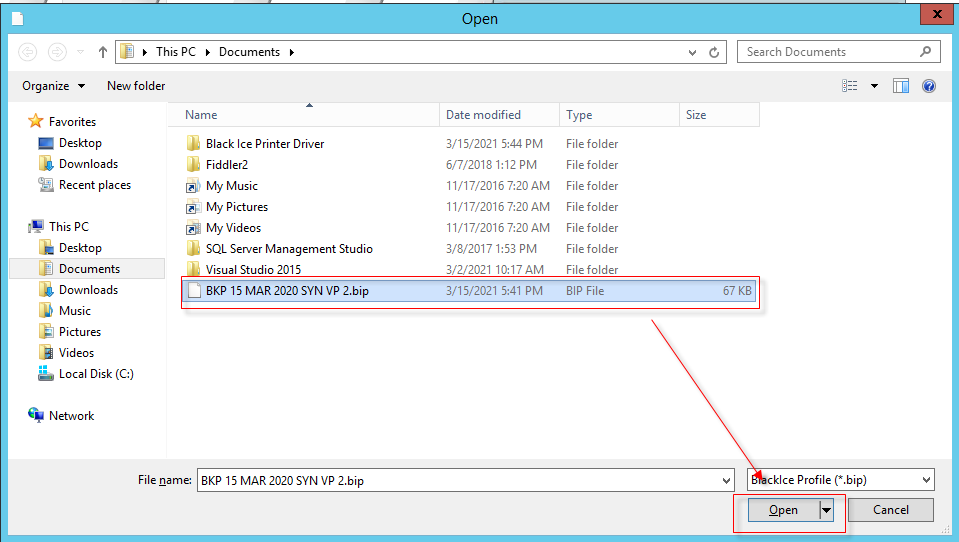Open Local Disk (C:) in the sidebar
The image size is (959, 542).
[96, 374]
